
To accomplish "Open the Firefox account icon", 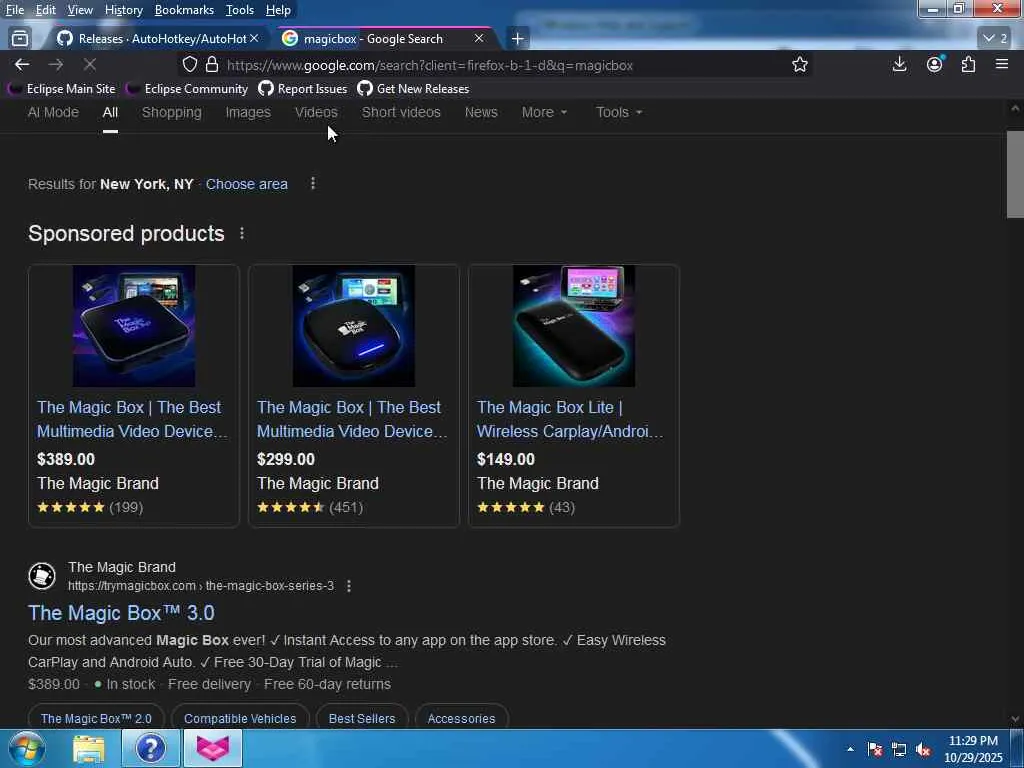I will click(935, 64).
